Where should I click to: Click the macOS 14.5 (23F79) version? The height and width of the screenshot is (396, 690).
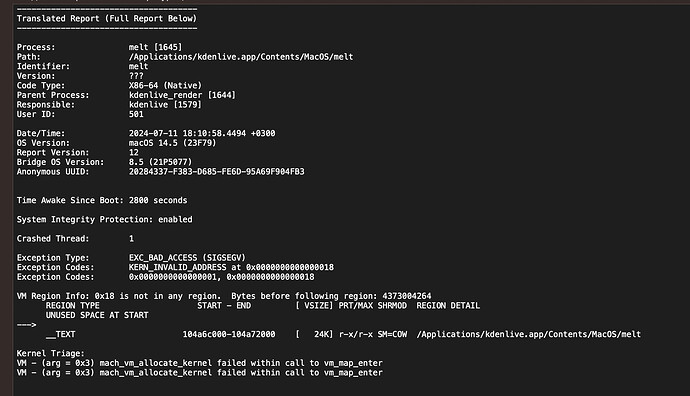coord(172,143)
